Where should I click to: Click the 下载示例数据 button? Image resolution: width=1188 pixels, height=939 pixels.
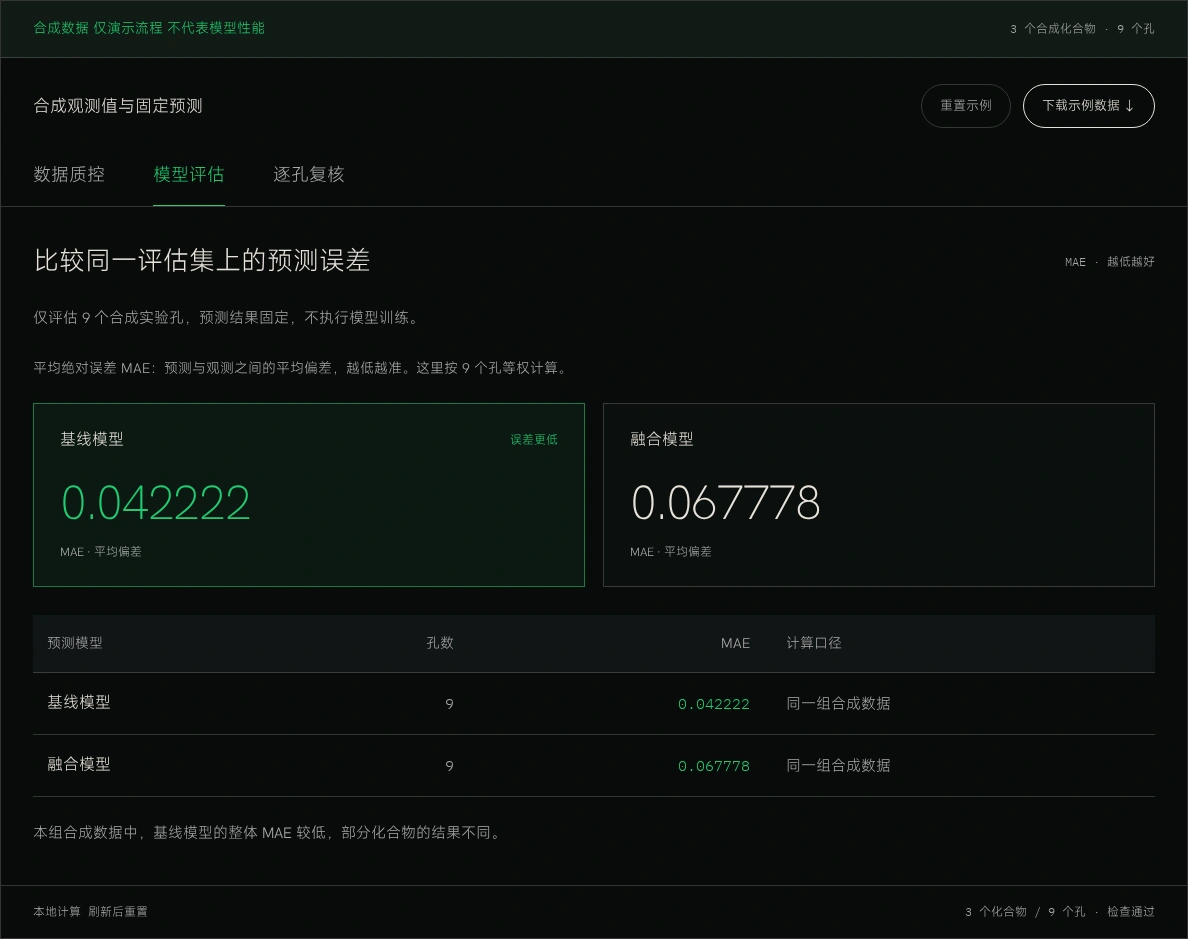1088,106
